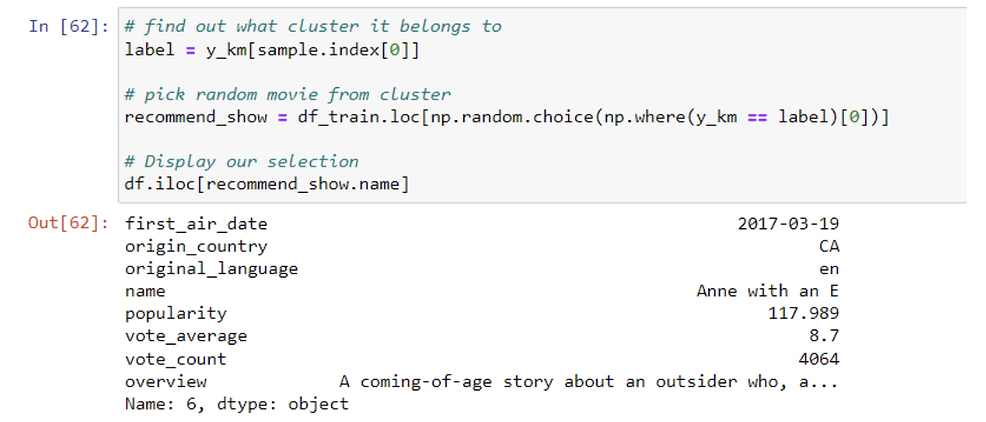
Task: Select the In [62] input prompt
Action: point(69,28)
